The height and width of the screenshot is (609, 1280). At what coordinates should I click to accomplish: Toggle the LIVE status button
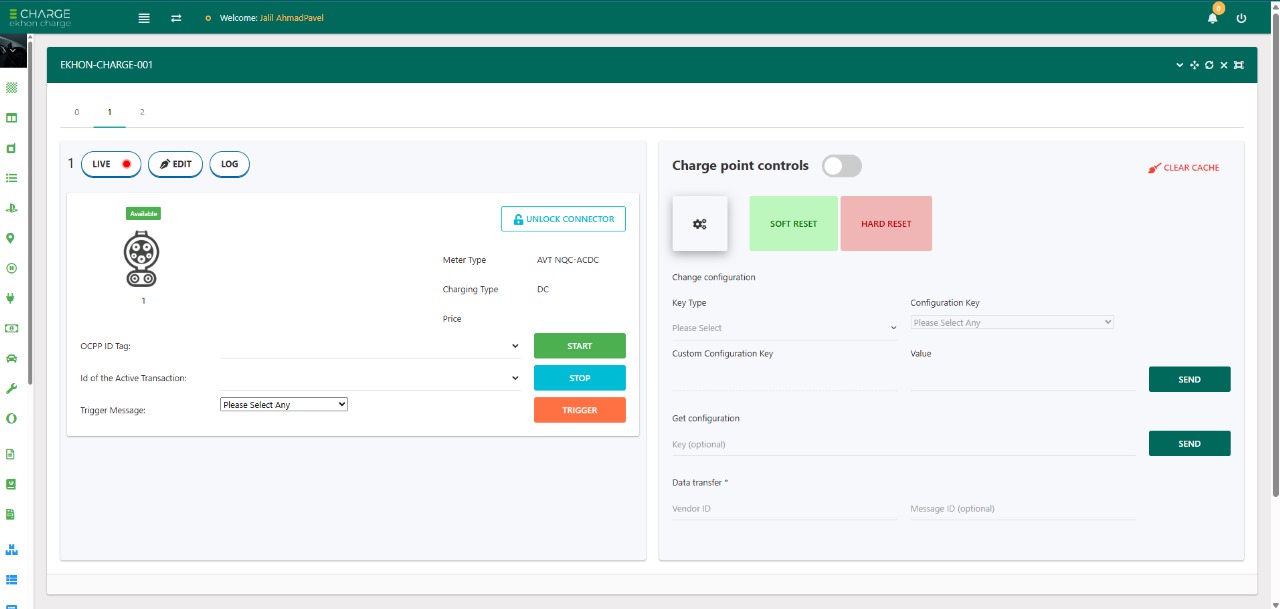(111, 164)
